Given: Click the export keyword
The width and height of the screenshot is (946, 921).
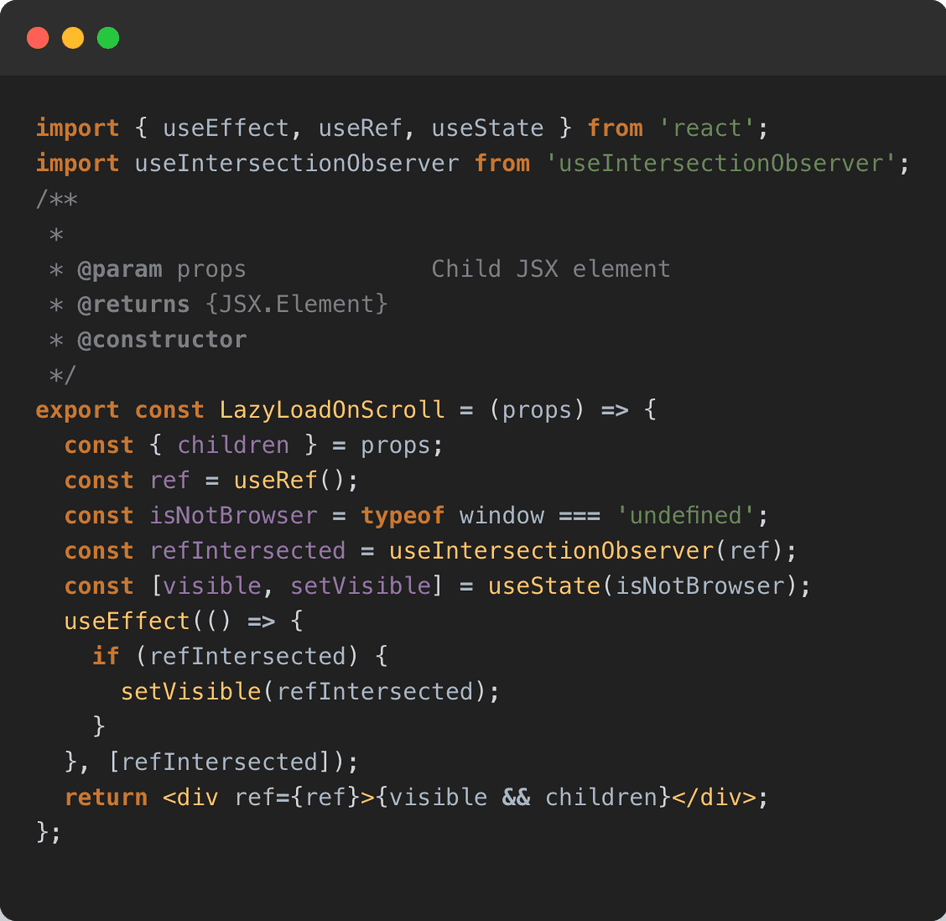Looking at the screenshot, I should point(77,410).
